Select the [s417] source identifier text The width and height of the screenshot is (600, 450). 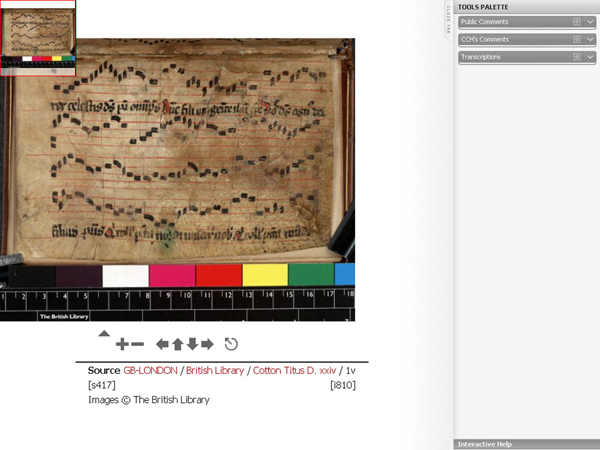(x=101, y=385)
